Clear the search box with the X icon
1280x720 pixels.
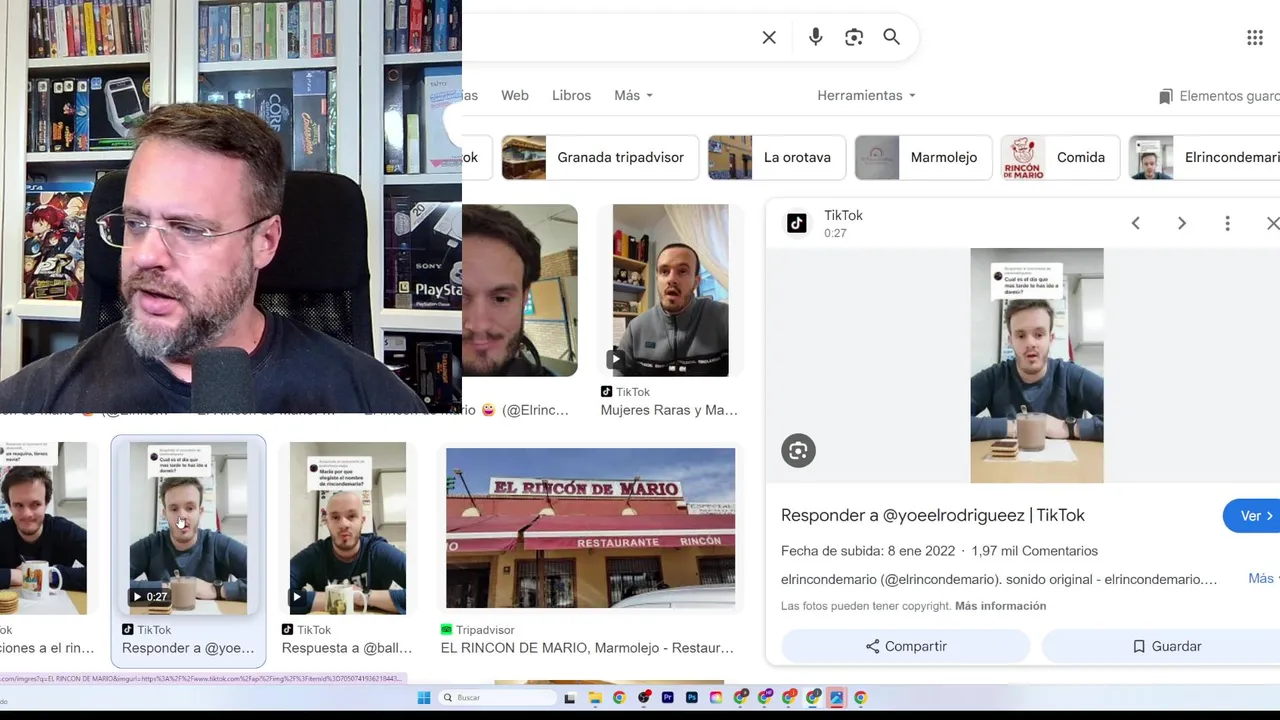(x=769, y=38)
